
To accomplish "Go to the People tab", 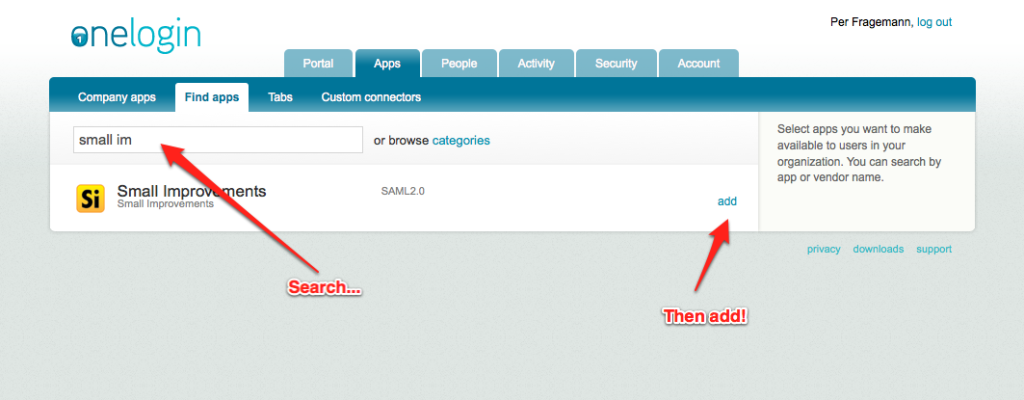I will (459, 63).
